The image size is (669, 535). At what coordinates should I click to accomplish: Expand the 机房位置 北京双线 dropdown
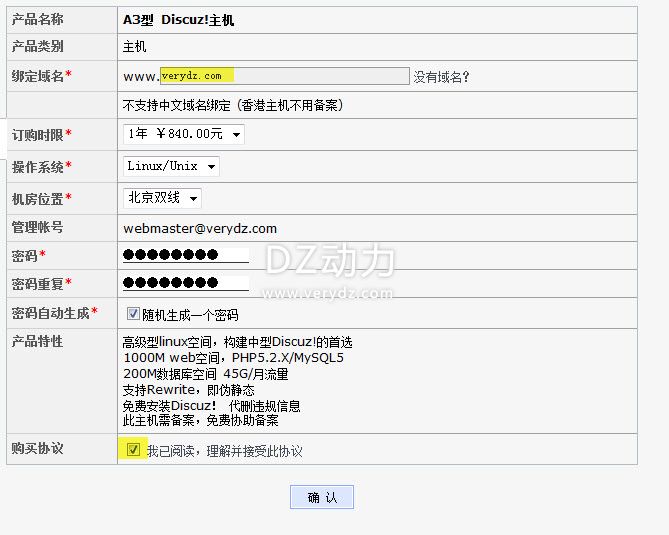coord(162,198)
